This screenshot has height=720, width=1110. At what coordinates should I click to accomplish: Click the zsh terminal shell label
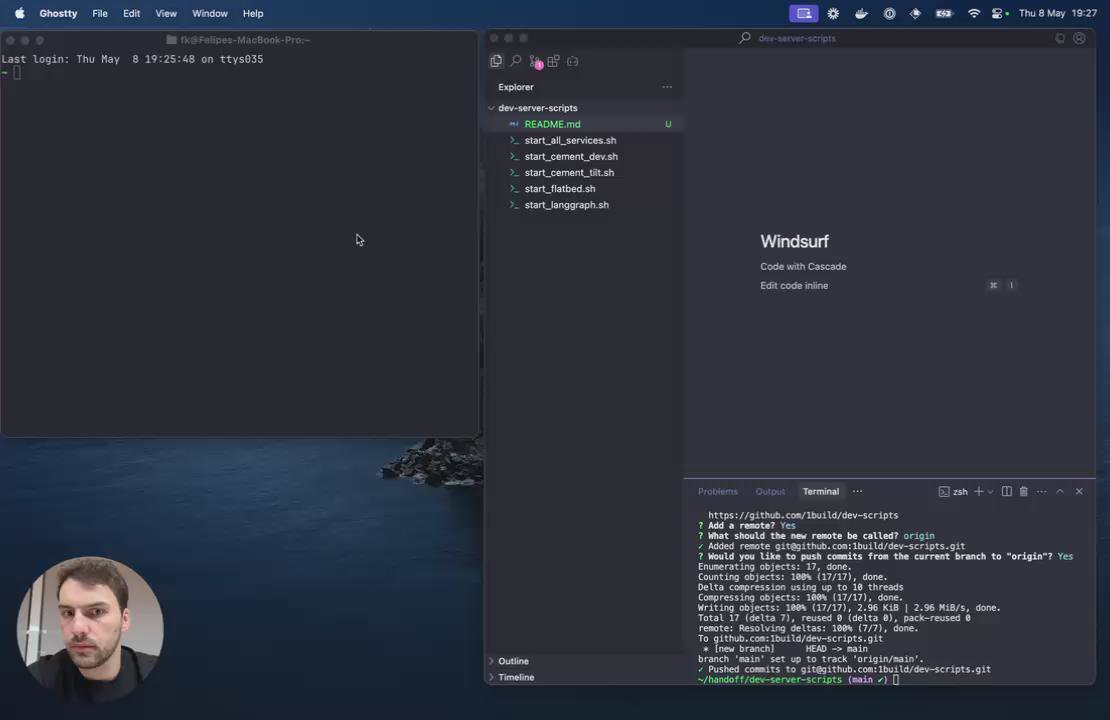(953, 491)
